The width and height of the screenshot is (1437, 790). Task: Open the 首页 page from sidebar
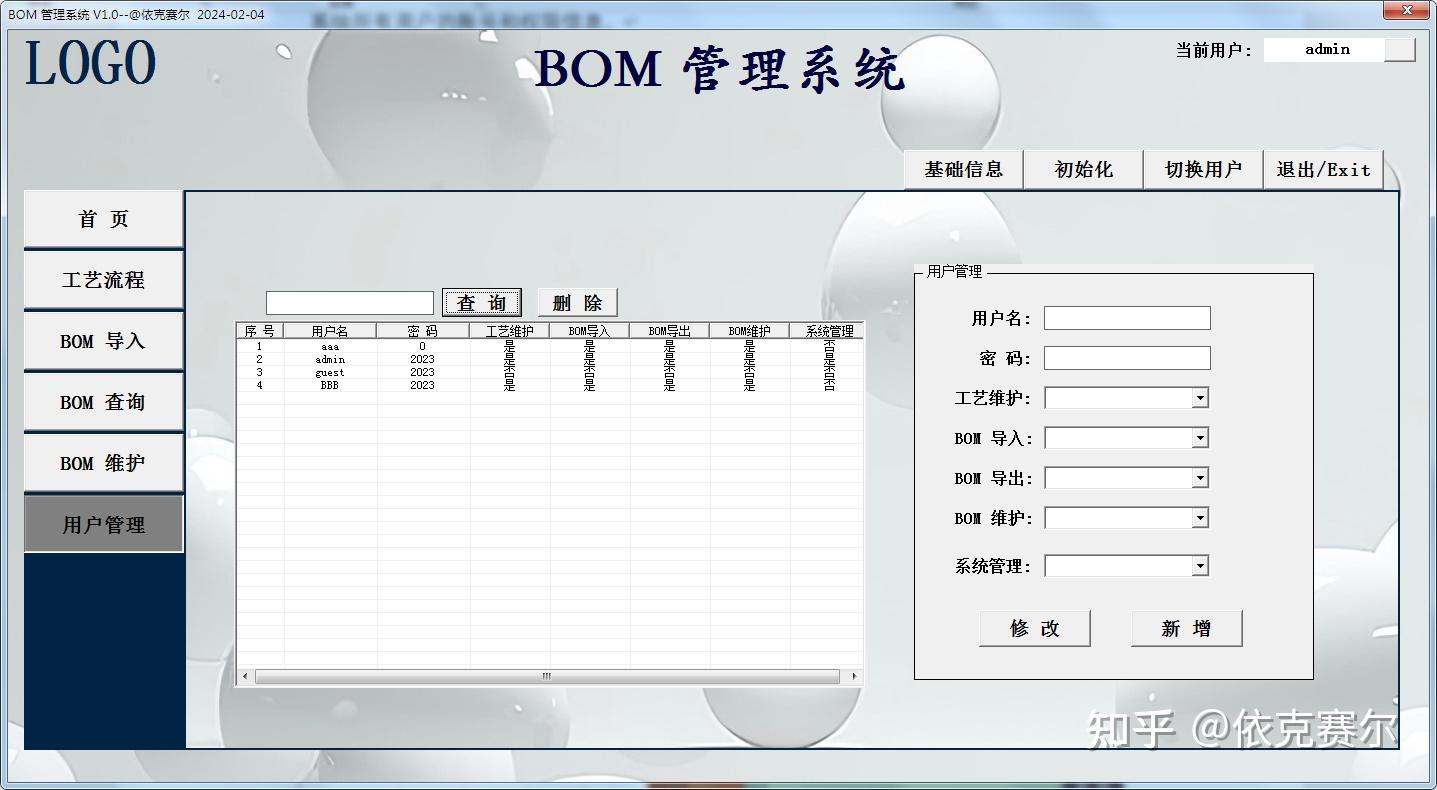tap(102, 218)
